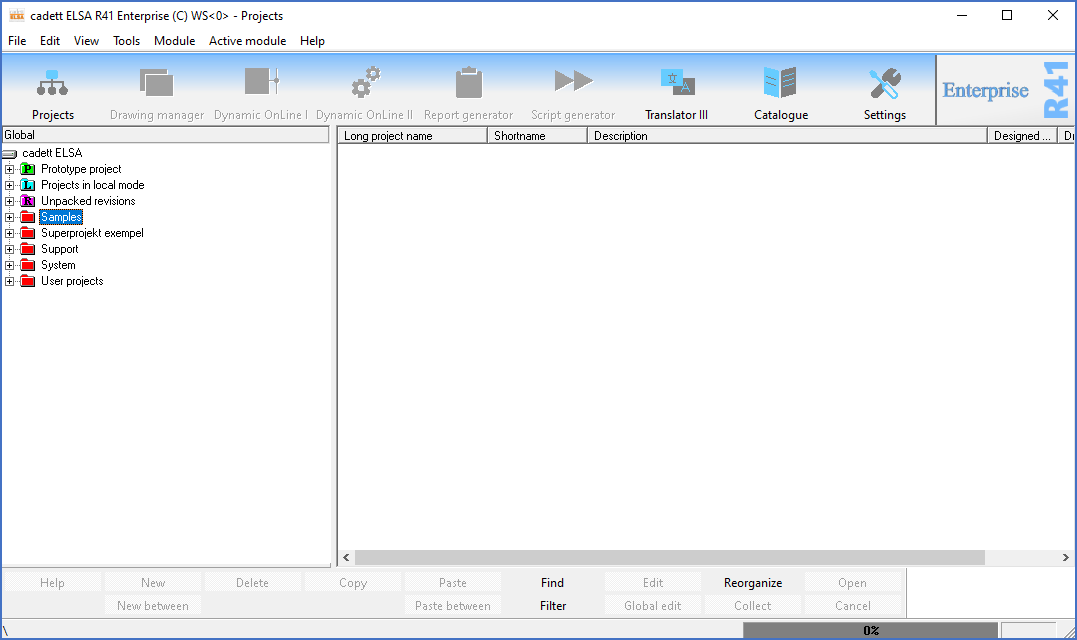Viewport: 1077px width, 640px height.
Task: Open the Active module menu
Action: pyautogui.click(x=247, y=41)
